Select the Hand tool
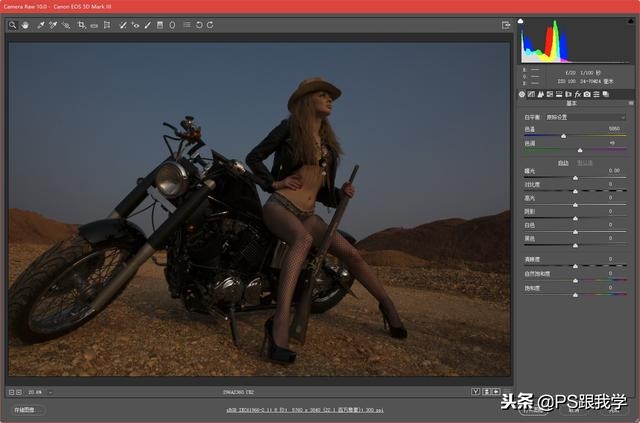Image resolution: width=640 pixels, height=423 pixels. pos(25,24)
